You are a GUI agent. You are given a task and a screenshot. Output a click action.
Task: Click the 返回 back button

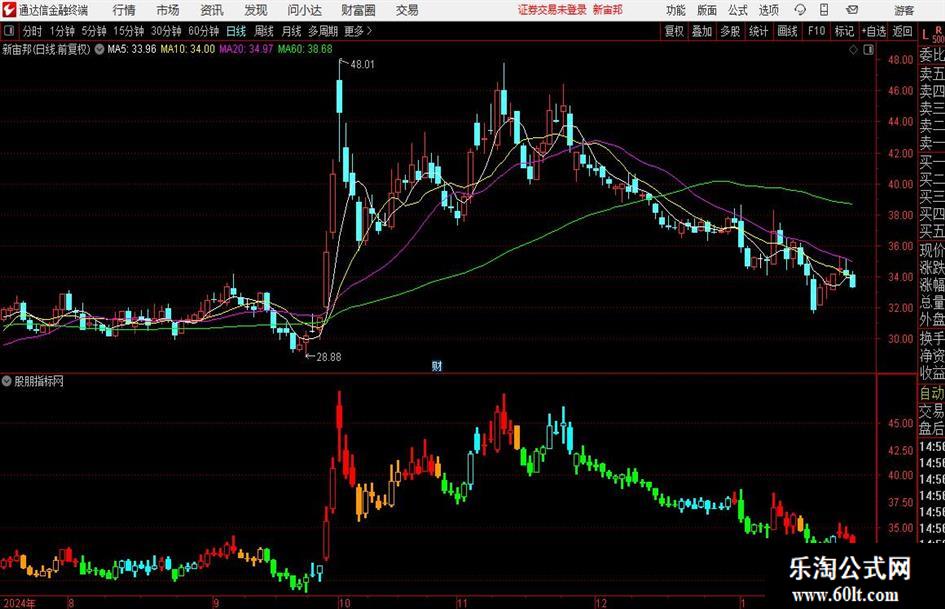[902, 31]
